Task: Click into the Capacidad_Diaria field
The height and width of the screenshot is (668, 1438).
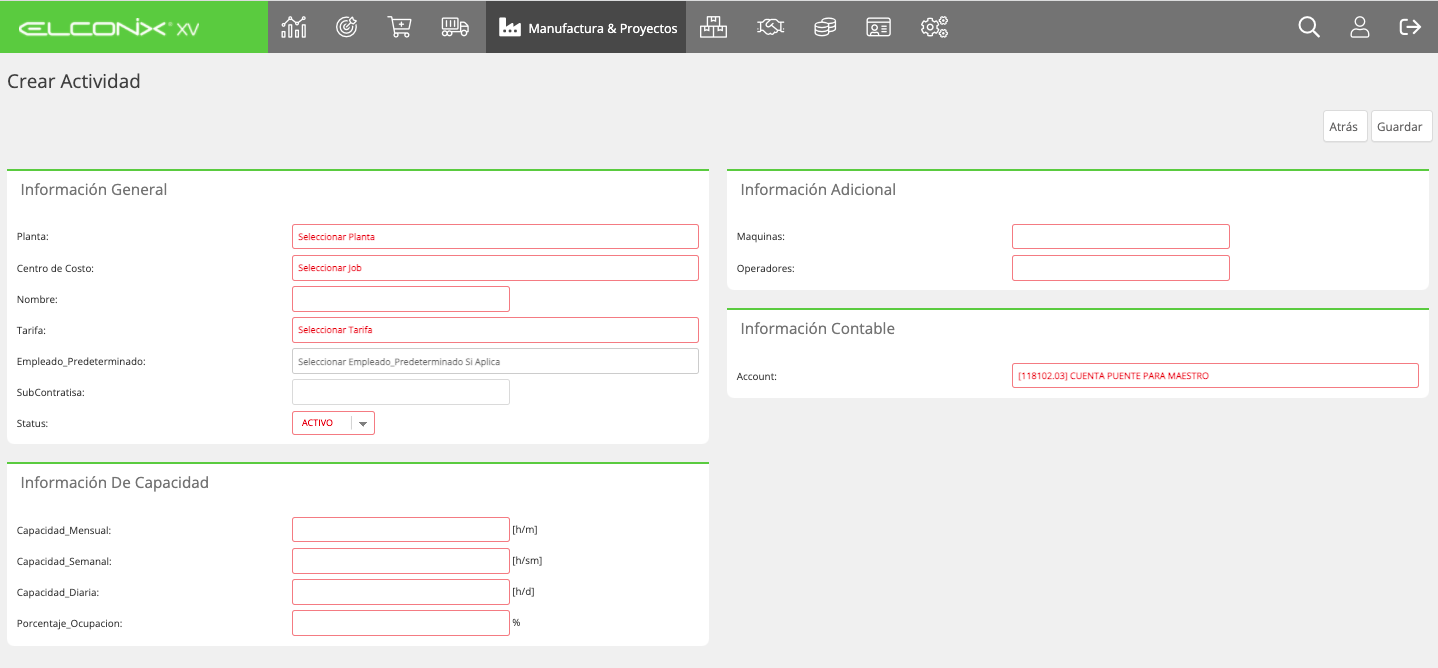Action: 401,592
